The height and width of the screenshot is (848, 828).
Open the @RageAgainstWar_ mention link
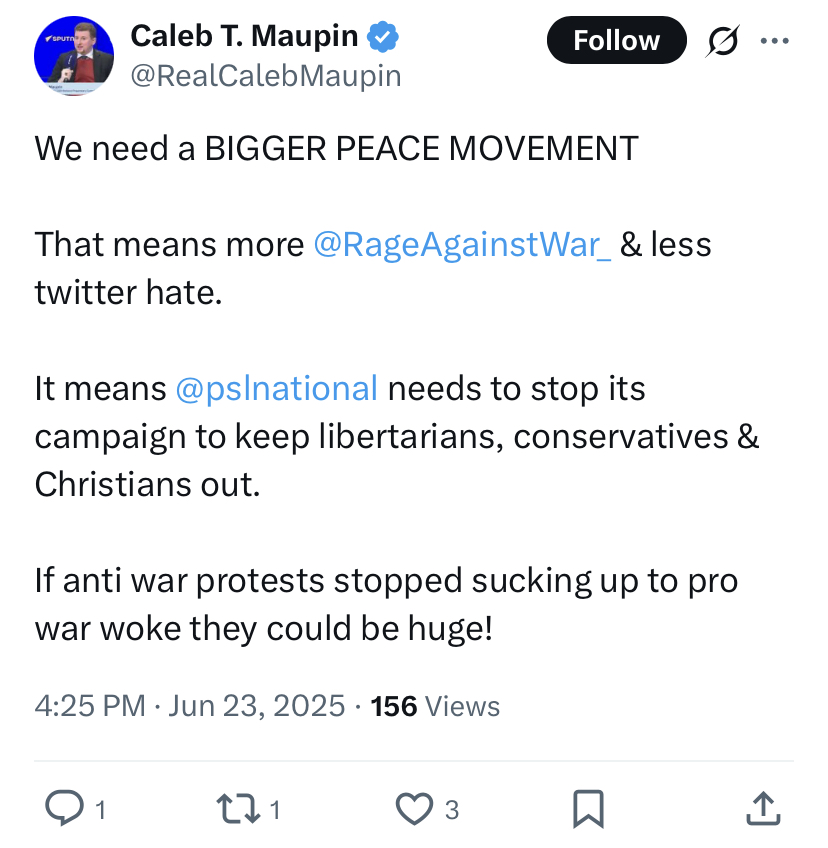click(x=462, y=244)
